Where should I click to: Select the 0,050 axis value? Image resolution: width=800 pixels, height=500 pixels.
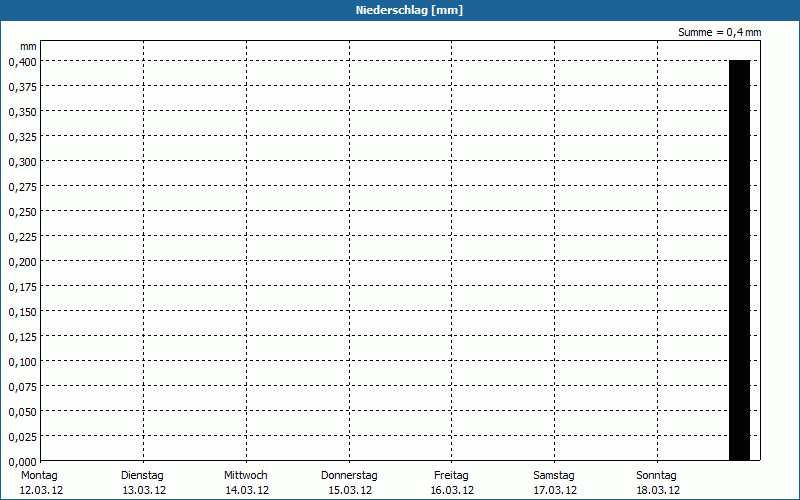pyautogui.click(x=22, y=412)
